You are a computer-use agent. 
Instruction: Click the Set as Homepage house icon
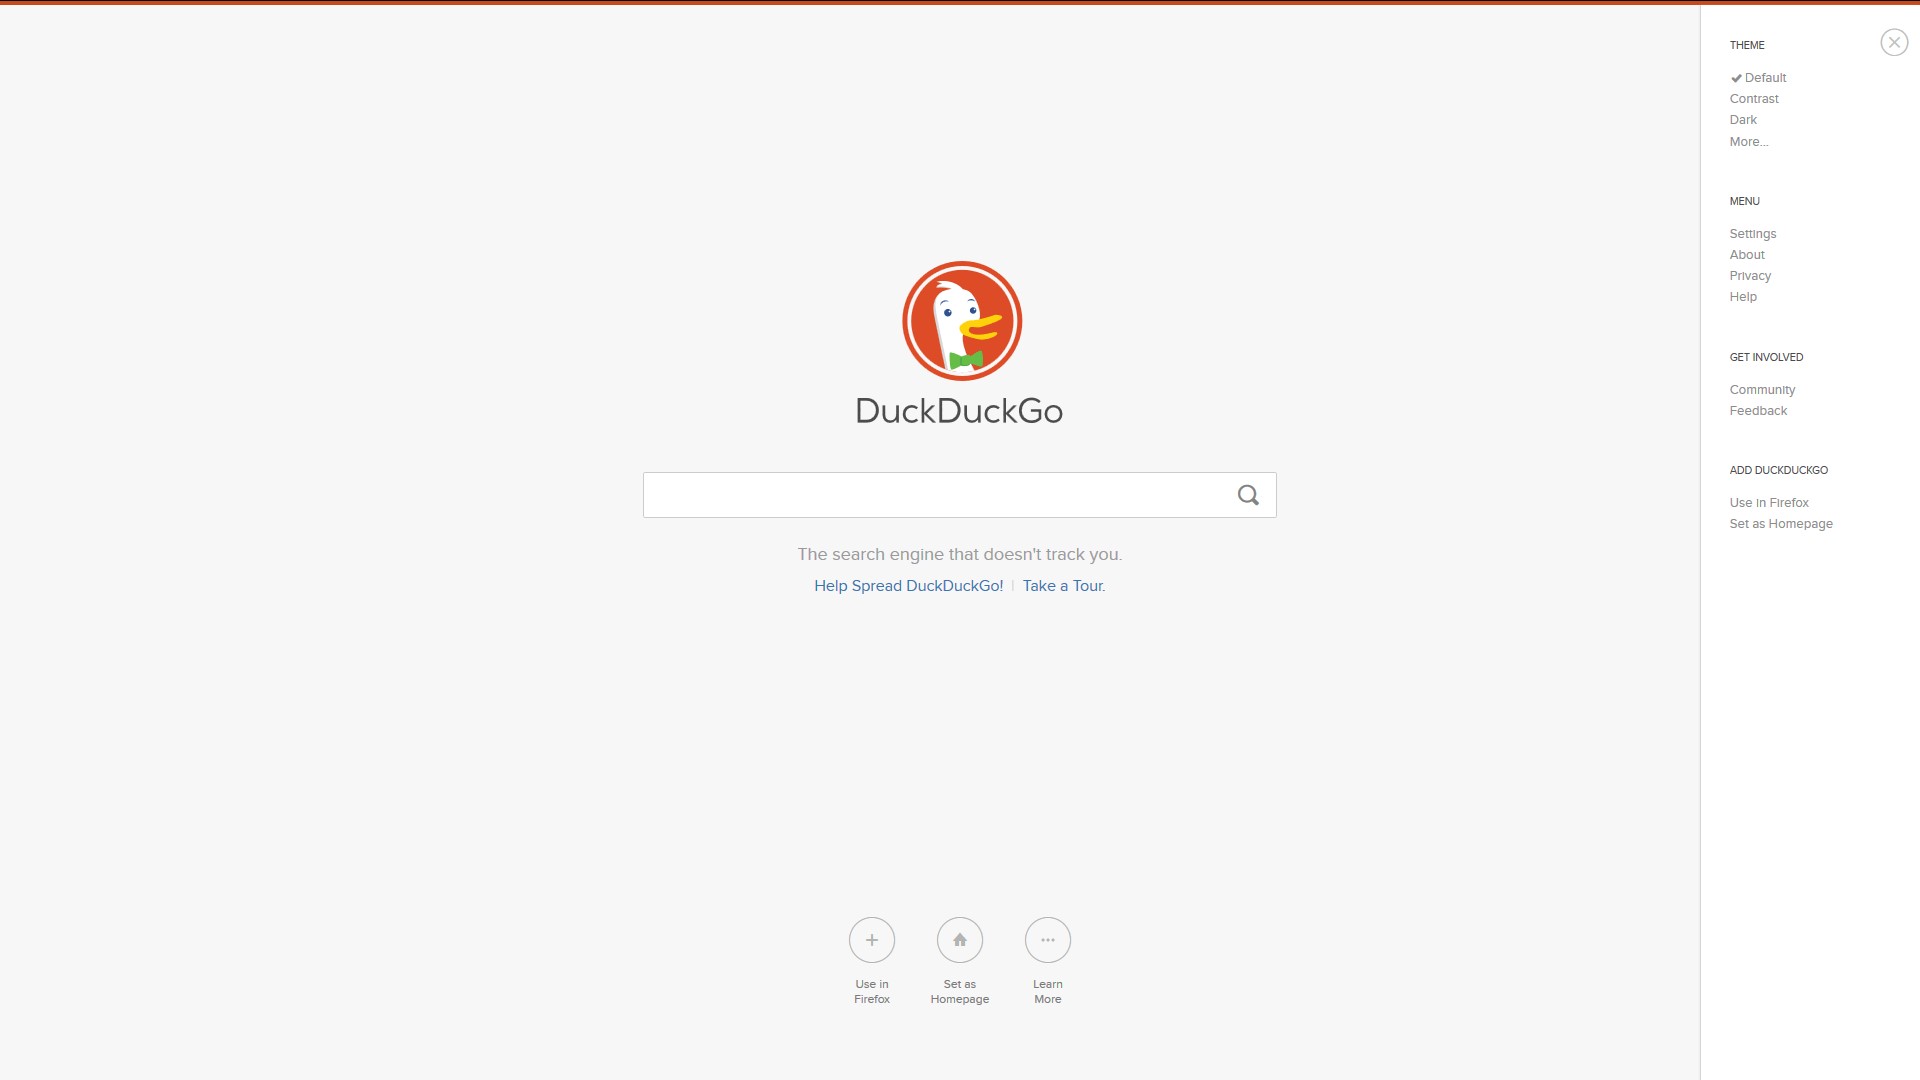pos(959,939)
